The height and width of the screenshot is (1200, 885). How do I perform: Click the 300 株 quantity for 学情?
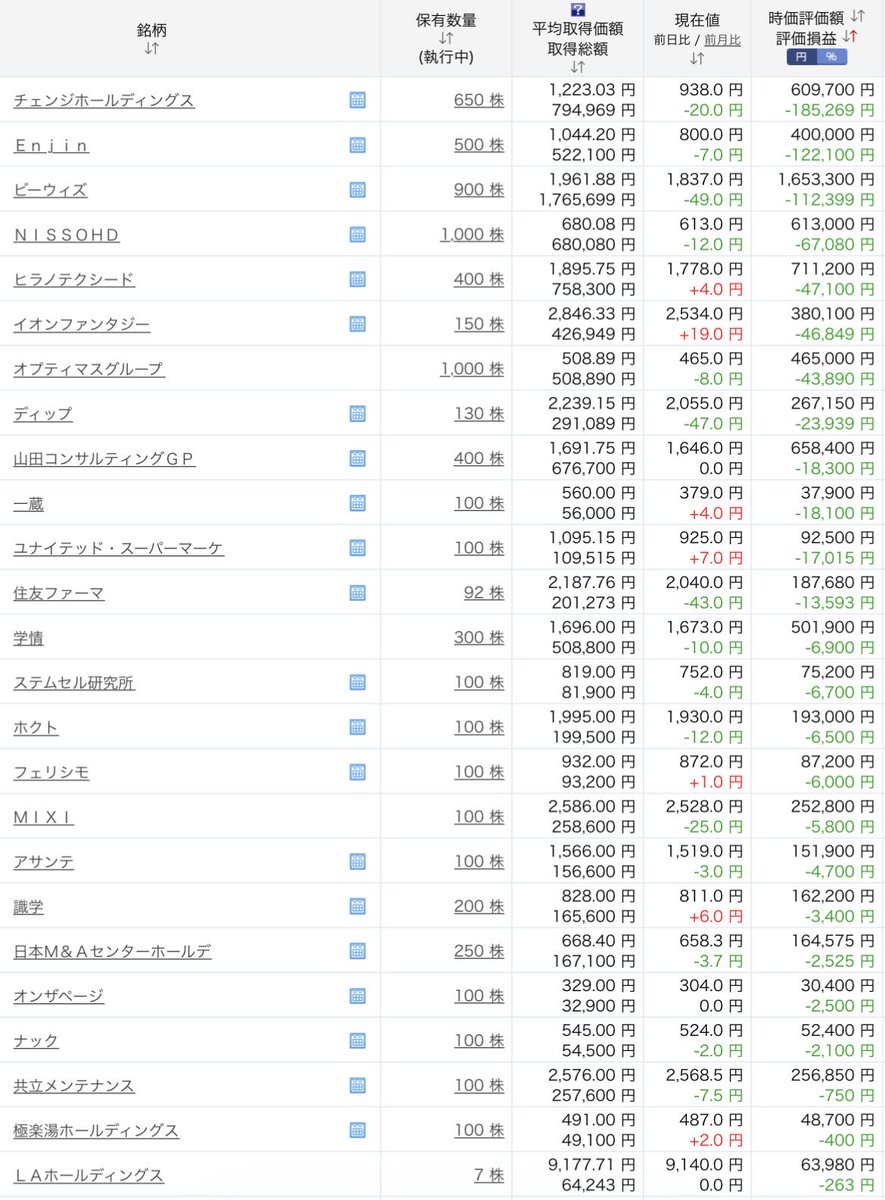(479, 638)
